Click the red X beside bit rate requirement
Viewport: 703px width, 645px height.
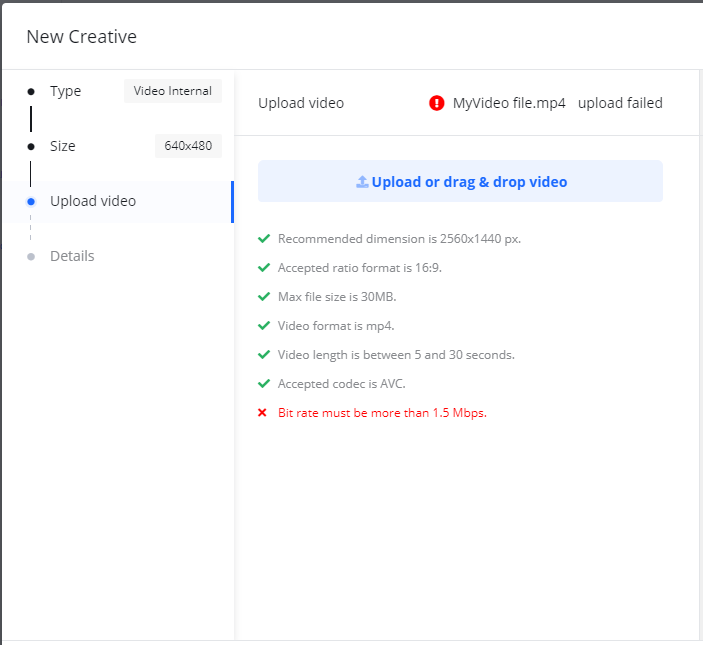pos(263,413)
